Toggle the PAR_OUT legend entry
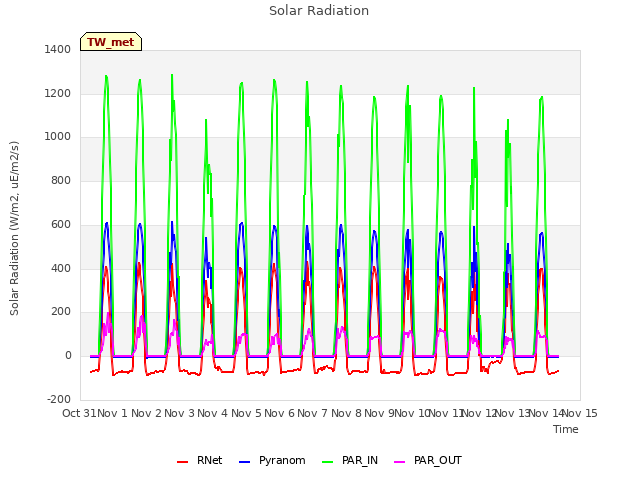The width and height of the screenshot is (640, 480). 428,460
